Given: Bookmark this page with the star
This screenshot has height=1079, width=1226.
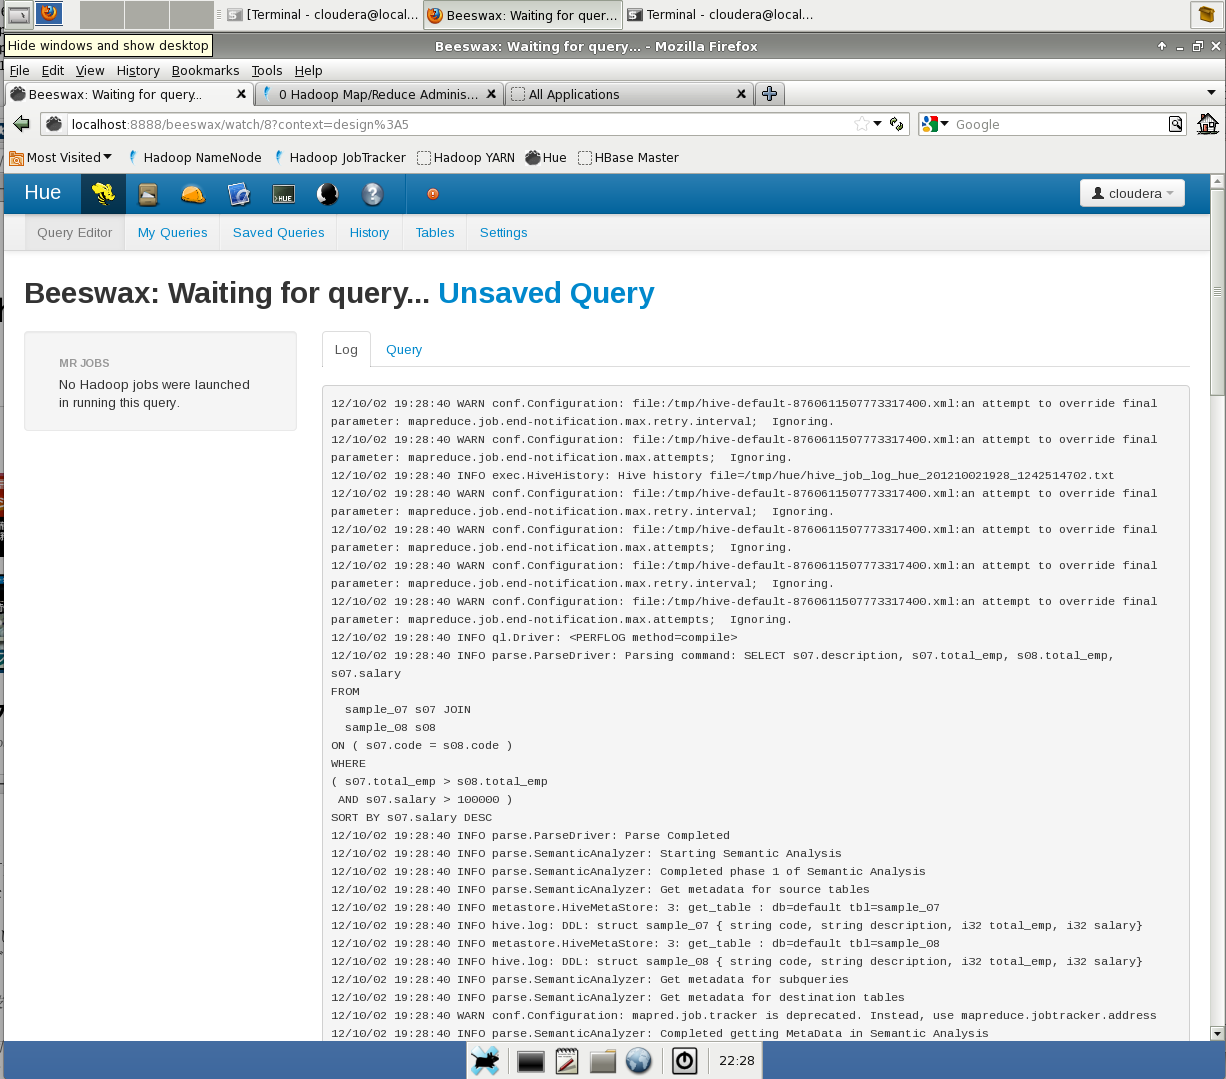Looking at the screenshot, I should (861, 124).
